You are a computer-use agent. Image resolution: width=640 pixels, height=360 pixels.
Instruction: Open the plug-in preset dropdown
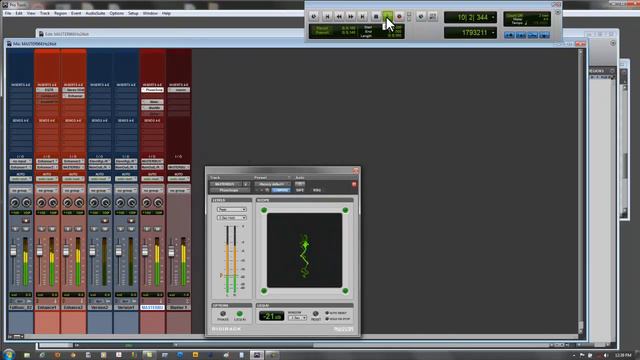tap(272, 184)
